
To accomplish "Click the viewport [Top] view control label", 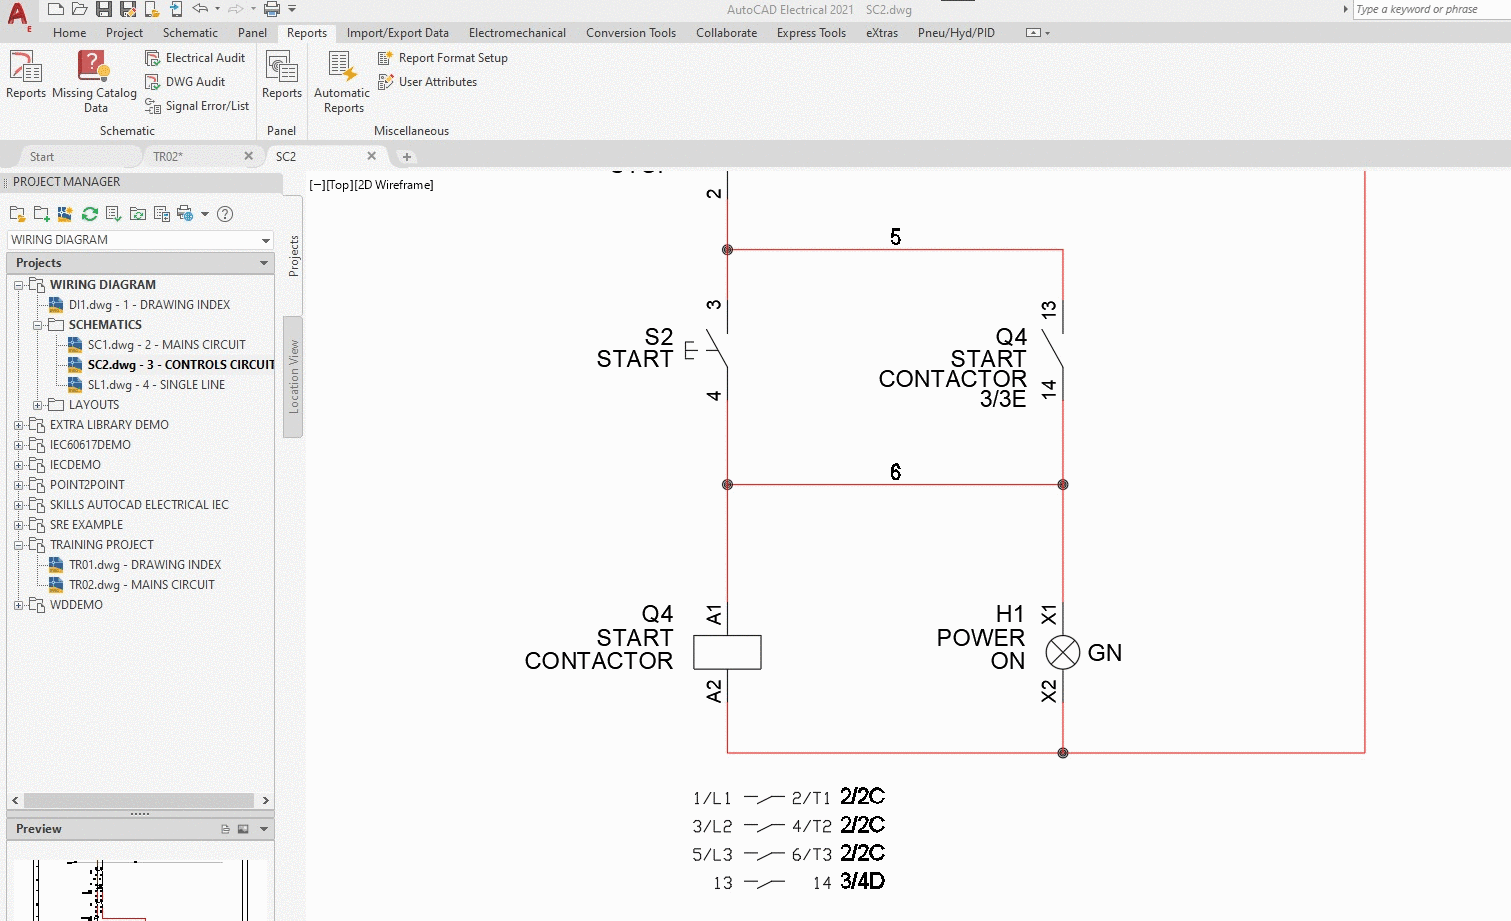I will point(340,185).
